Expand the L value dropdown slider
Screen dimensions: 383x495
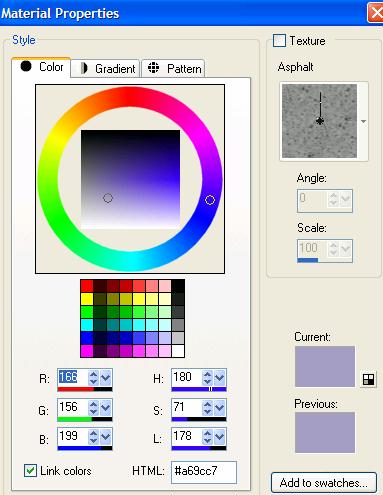pyautogui.click(x=220, y=437)
